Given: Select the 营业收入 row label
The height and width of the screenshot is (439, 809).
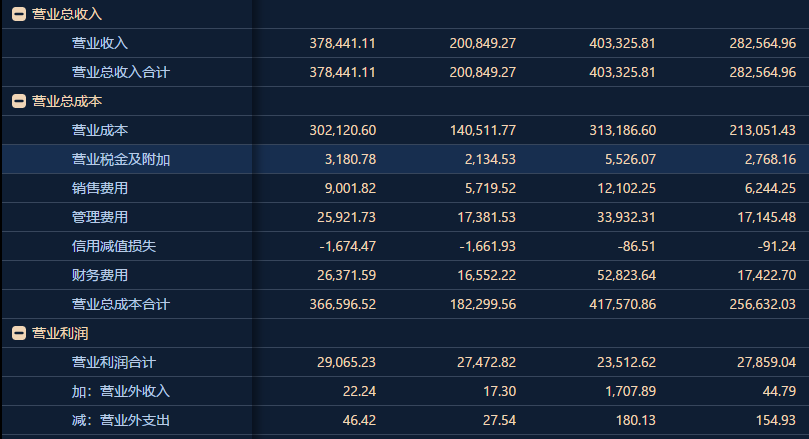Looking at the screenshot, I should point(100,43).
